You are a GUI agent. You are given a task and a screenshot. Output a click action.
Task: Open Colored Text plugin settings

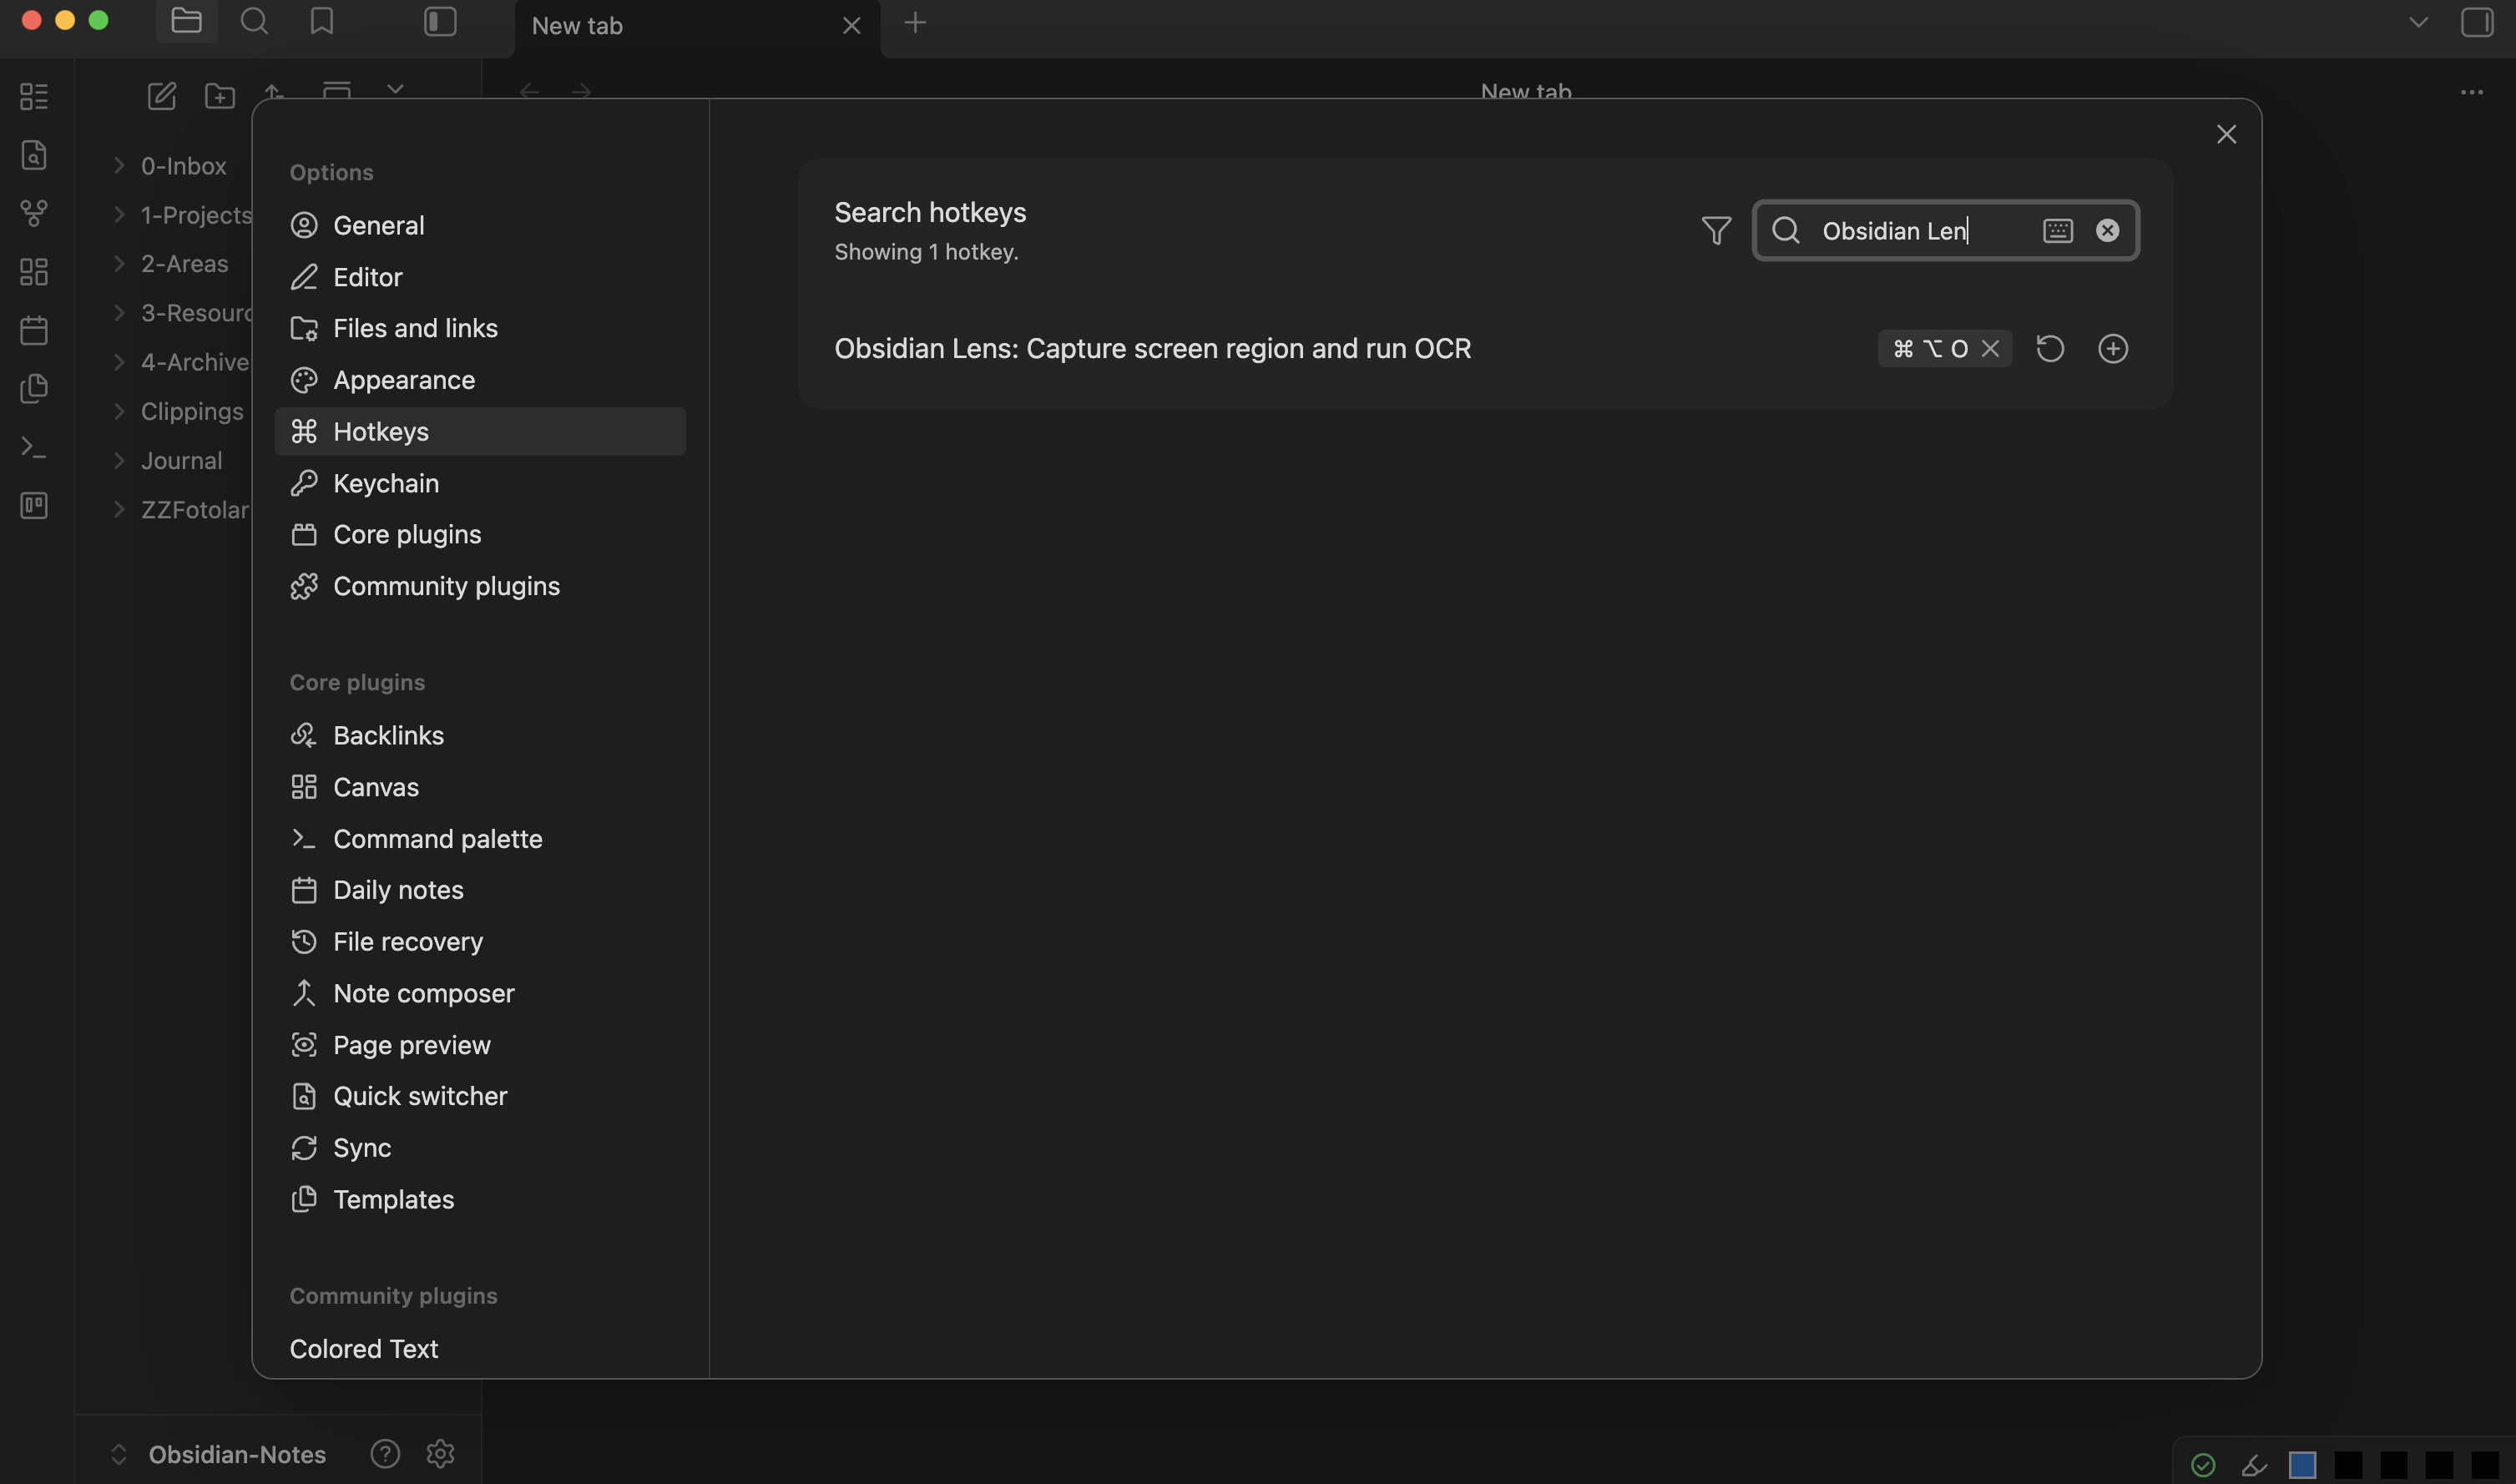[x=480, y=1349]
